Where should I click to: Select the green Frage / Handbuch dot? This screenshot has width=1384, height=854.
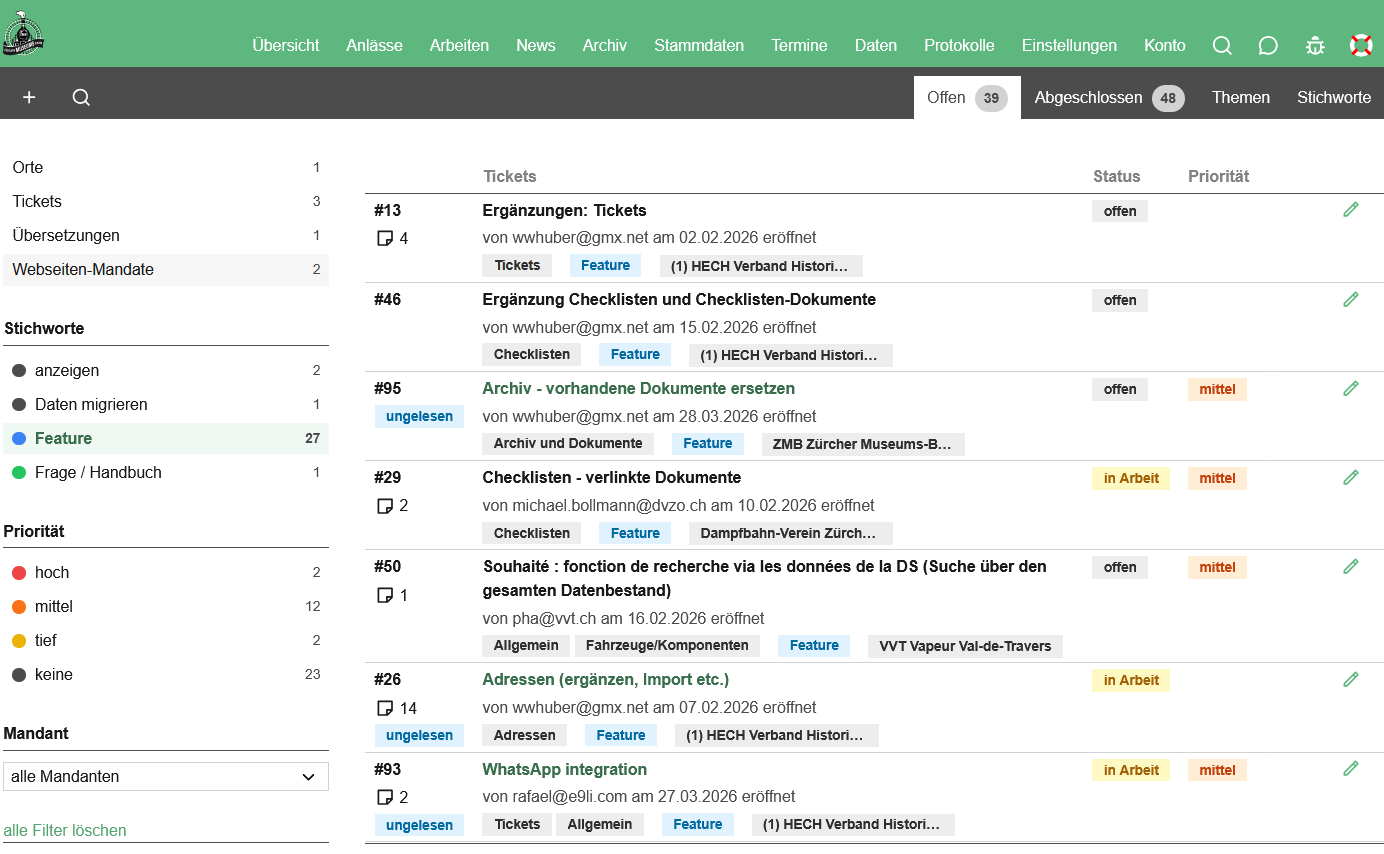click(x=19, y=472)
